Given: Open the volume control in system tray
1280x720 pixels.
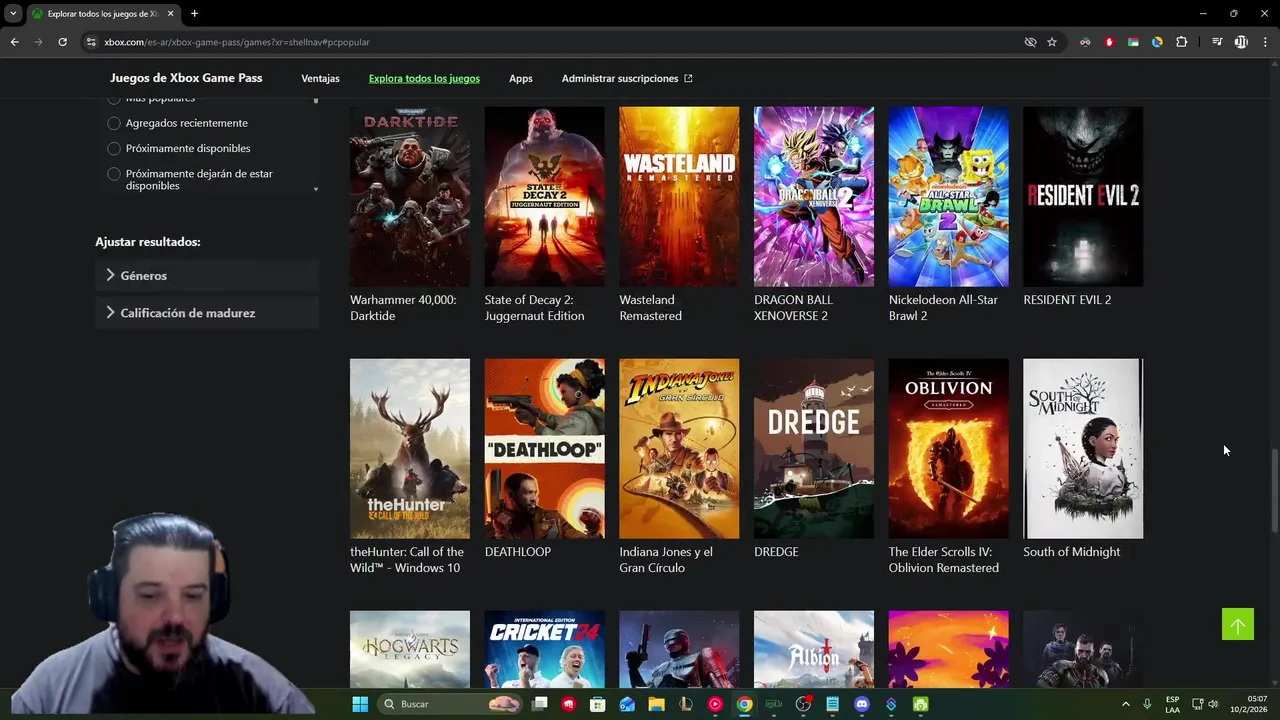Looking at the screenshot, I should click(1213, 704).
